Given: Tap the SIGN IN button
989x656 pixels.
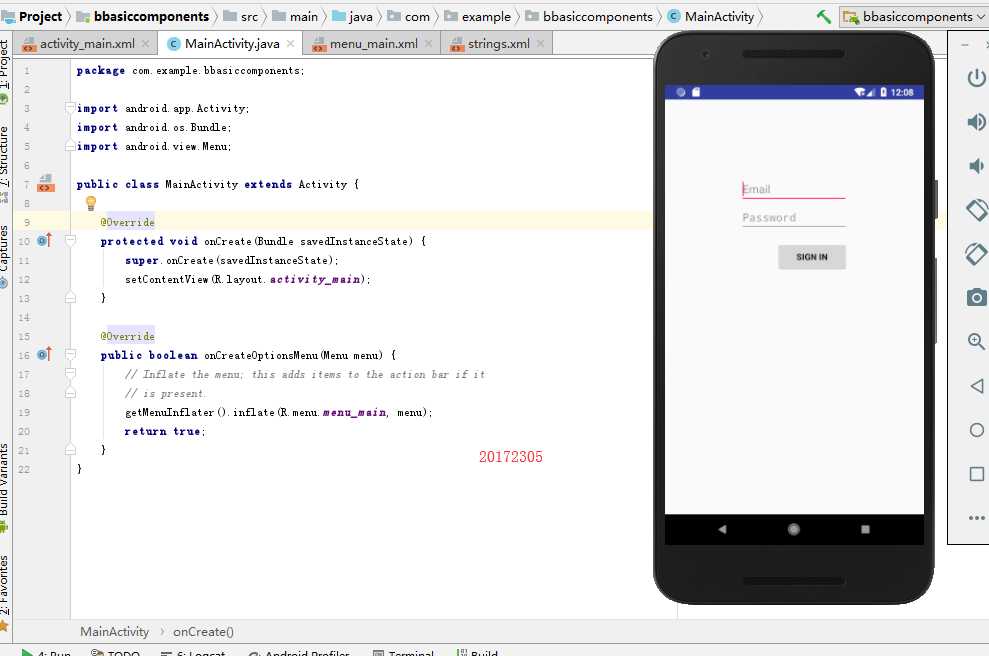Looking at the screenshot, I should (x=812, y=257).
